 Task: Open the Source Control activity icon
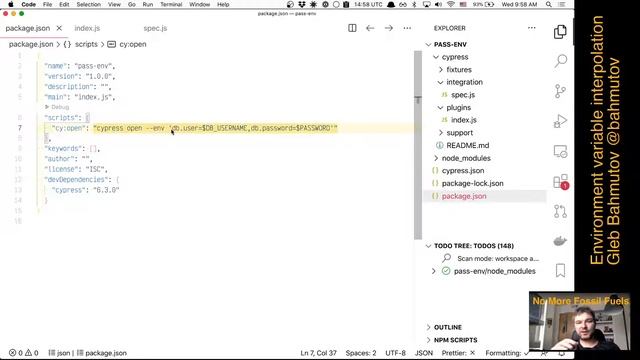[x=560, y=91]
